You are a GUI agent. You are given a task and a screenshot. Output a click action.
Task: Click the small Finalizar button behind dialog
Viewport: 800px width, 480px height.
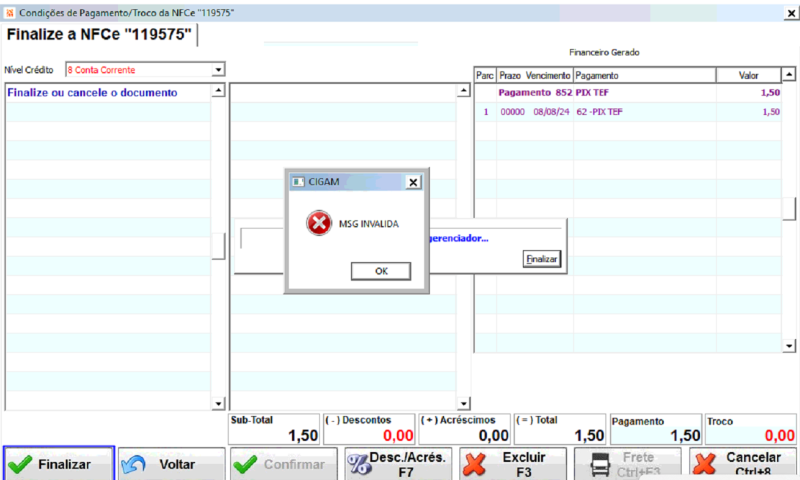pos(541,259)
